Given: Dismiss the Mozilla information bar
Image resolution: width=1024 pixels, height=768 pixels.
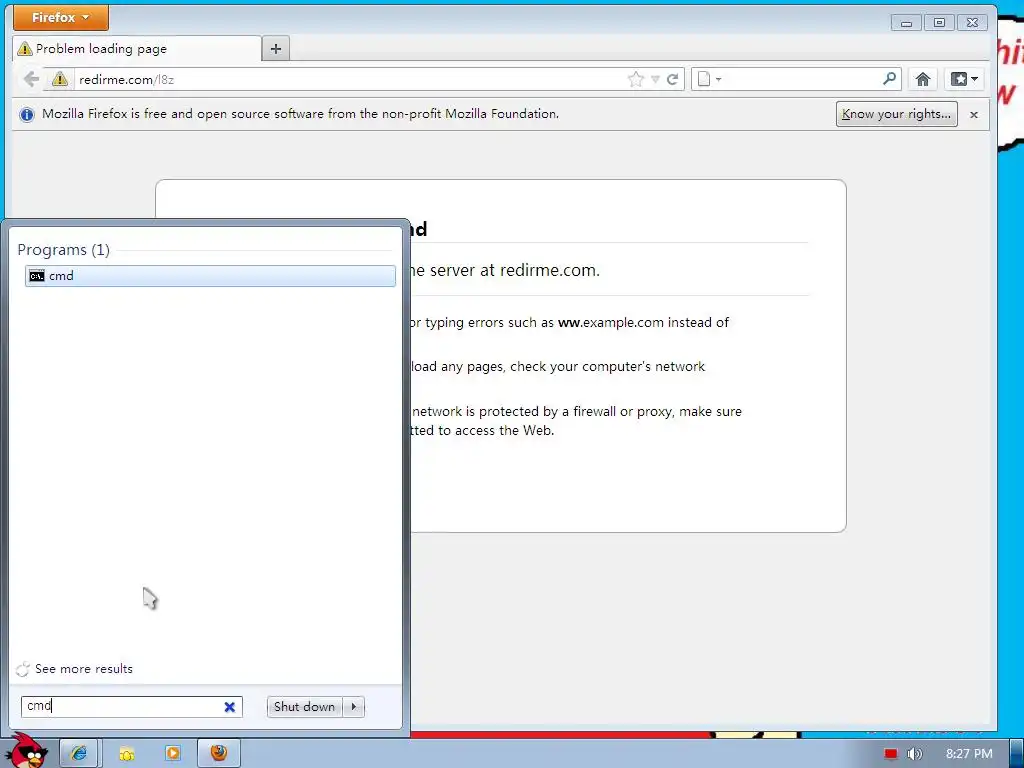Looking at the screenshot, I should 974,115.
